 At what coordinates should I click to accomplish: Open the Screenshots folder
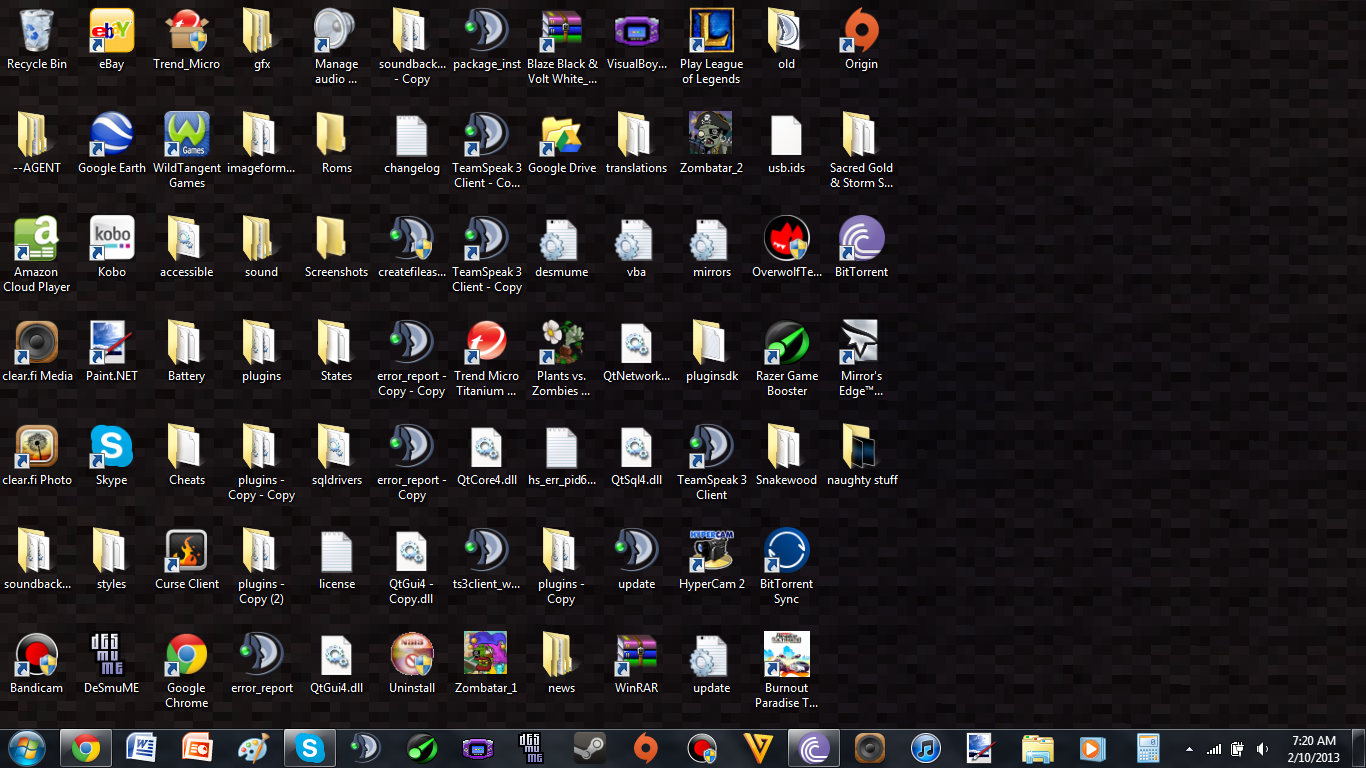[x=337, y=248]
